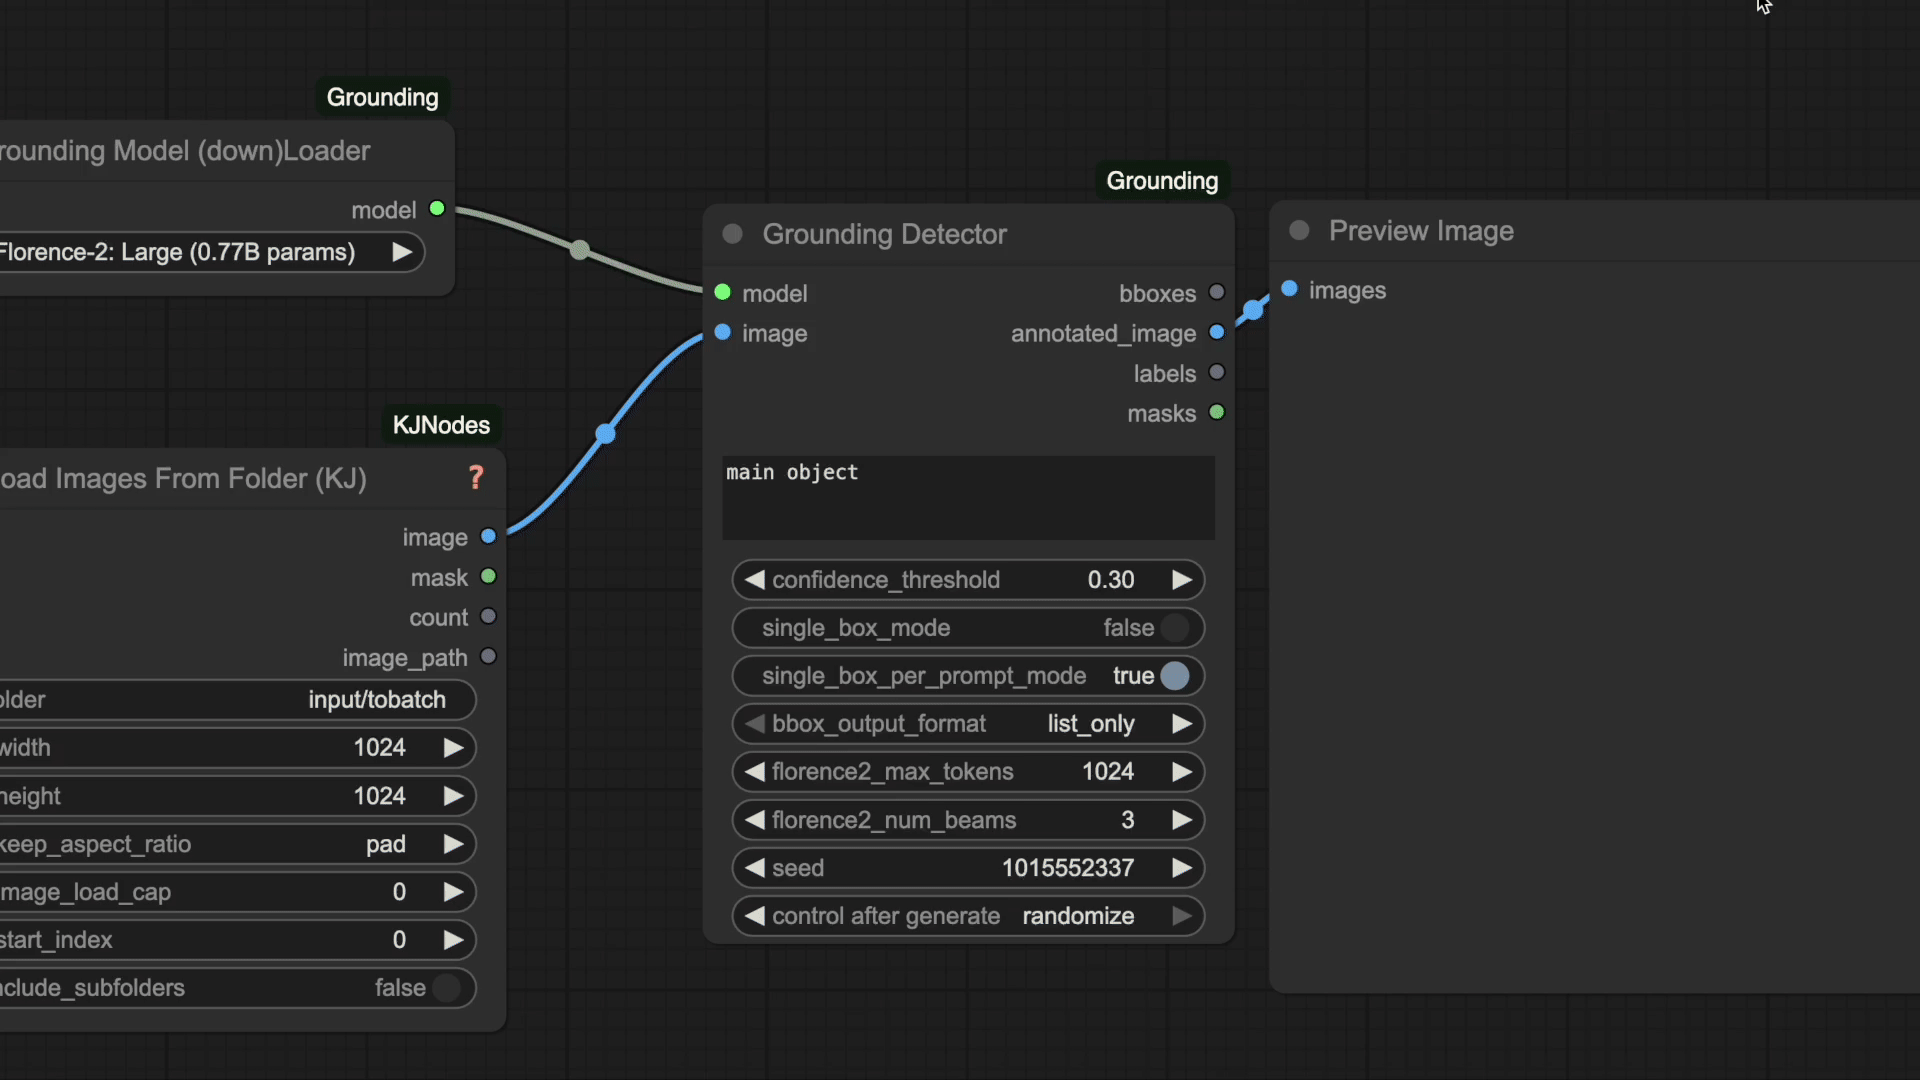Select next keep_aspect_ratio option
Viewport: 1920px width, 1080px height.
(453, 844)
